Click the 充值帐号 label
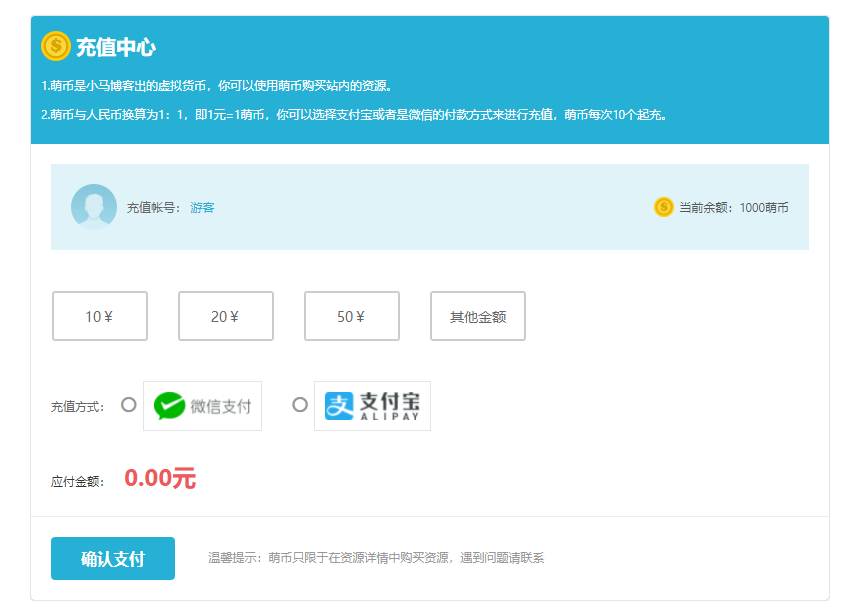 click(x=150, y=207)
